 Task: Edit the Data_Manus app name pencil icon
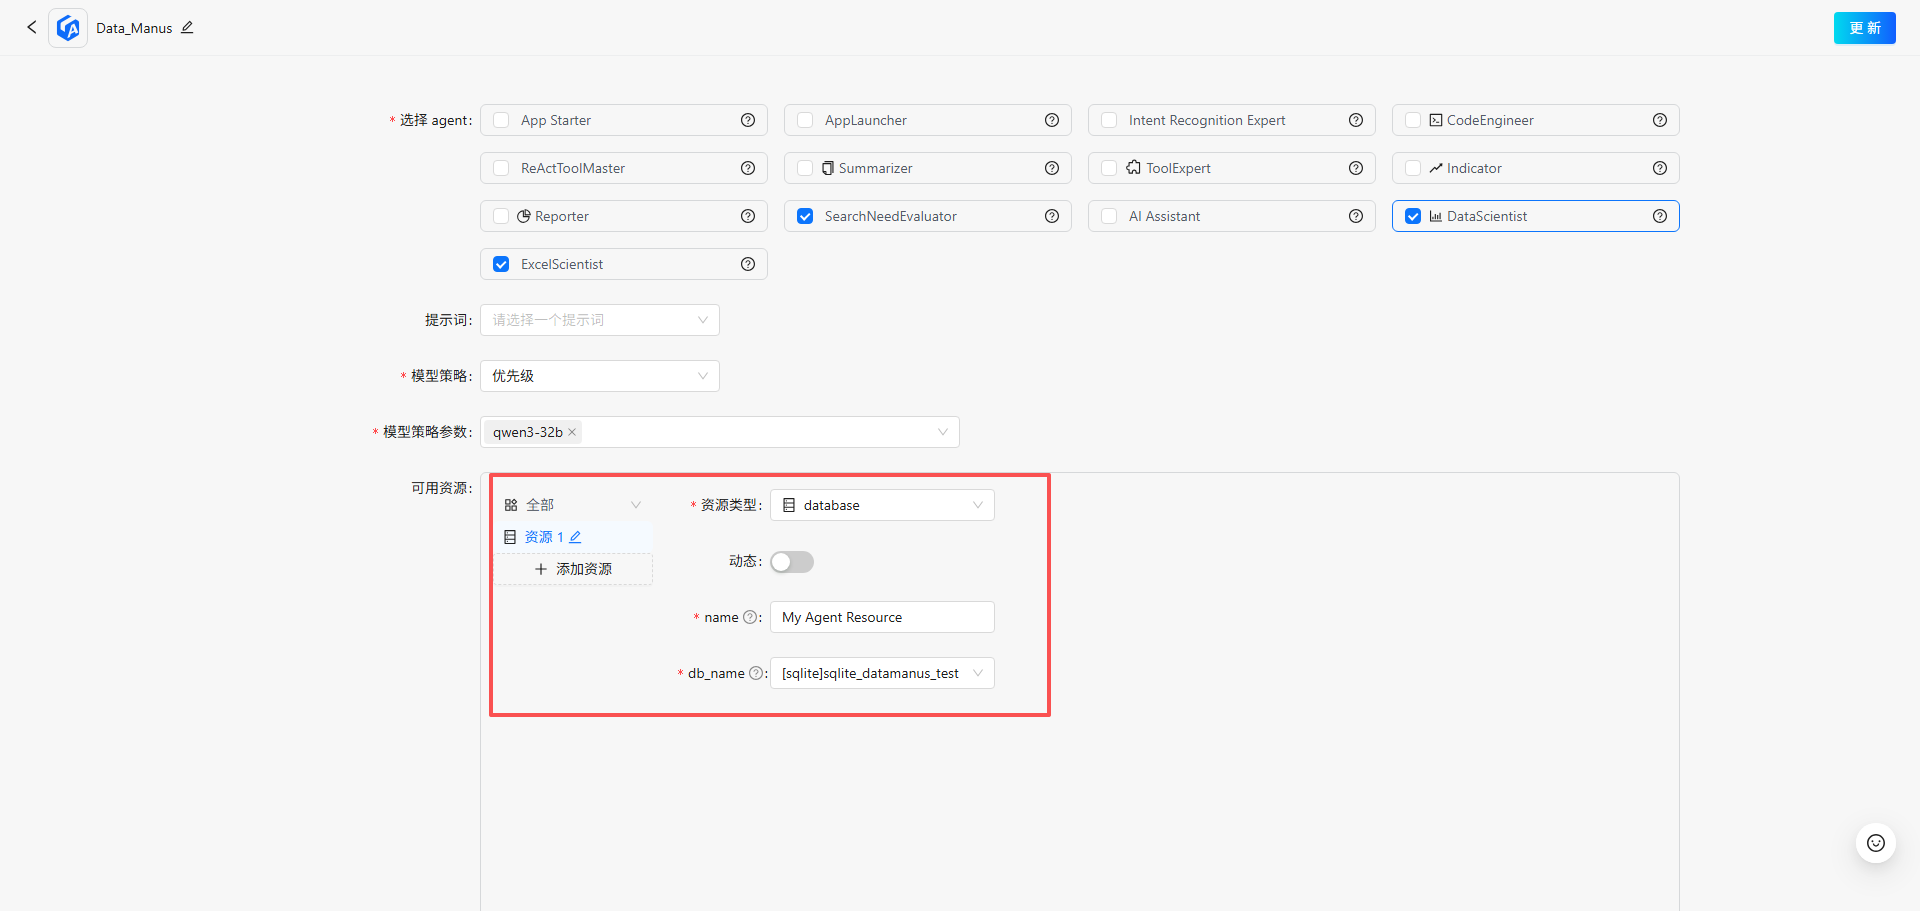click(x=187, y=27)
